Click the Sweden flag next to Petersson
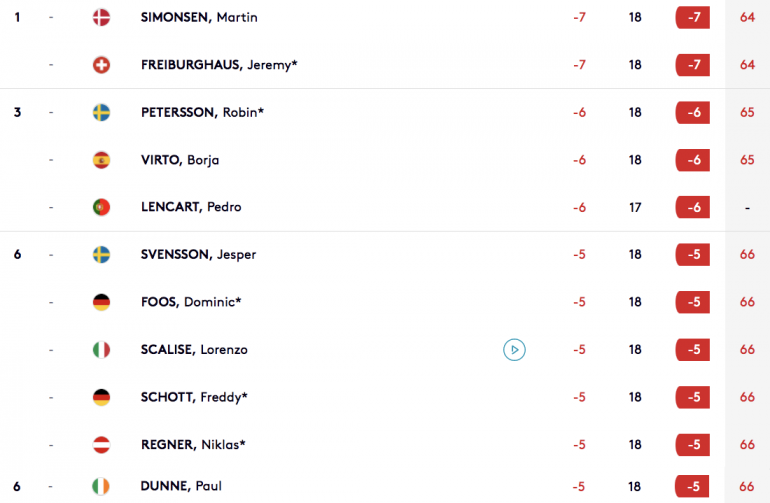This screenshot has width=770, height=503. click(102, 112)
